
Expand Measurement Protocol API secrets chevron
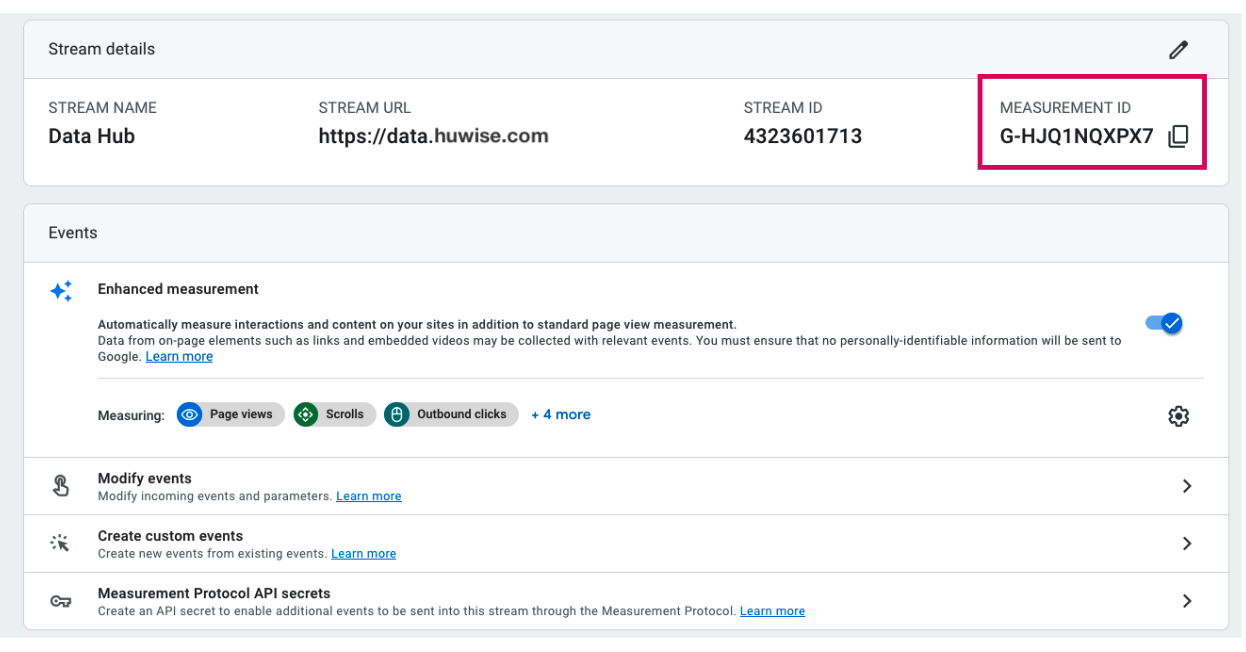pos(1187,601)
